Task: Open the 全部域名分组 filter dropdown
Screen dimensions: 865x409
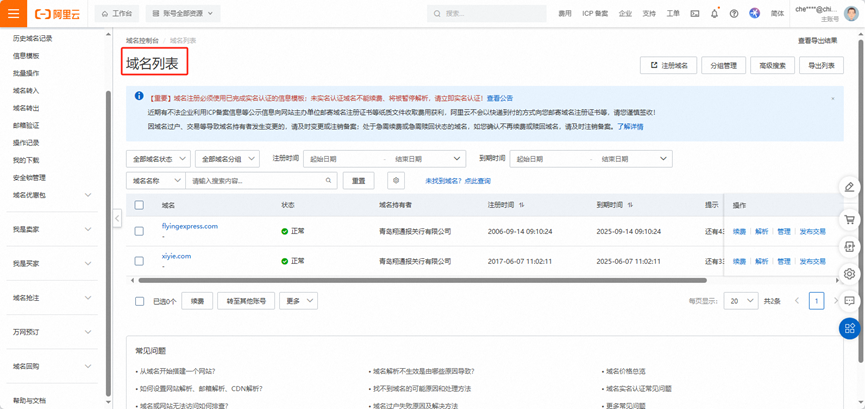Action: pos(227,158)
